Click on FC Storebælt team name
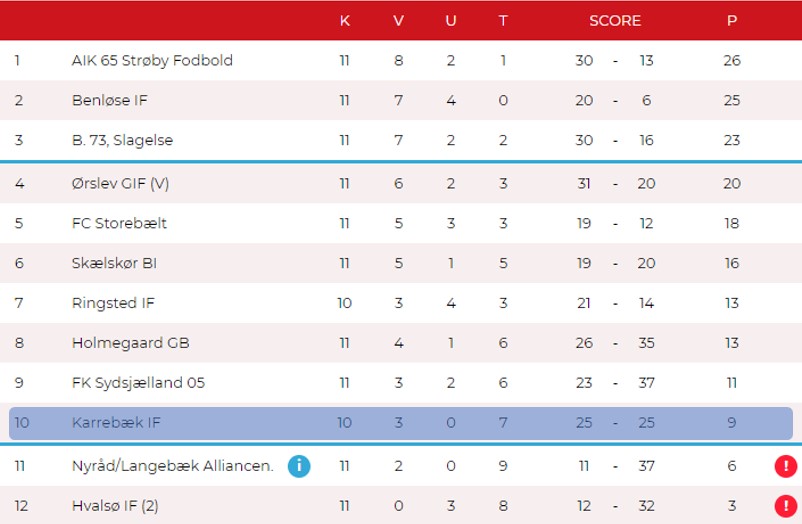This screenshot has width=802, height=524. pyautogui.click(x=117, y=223)
